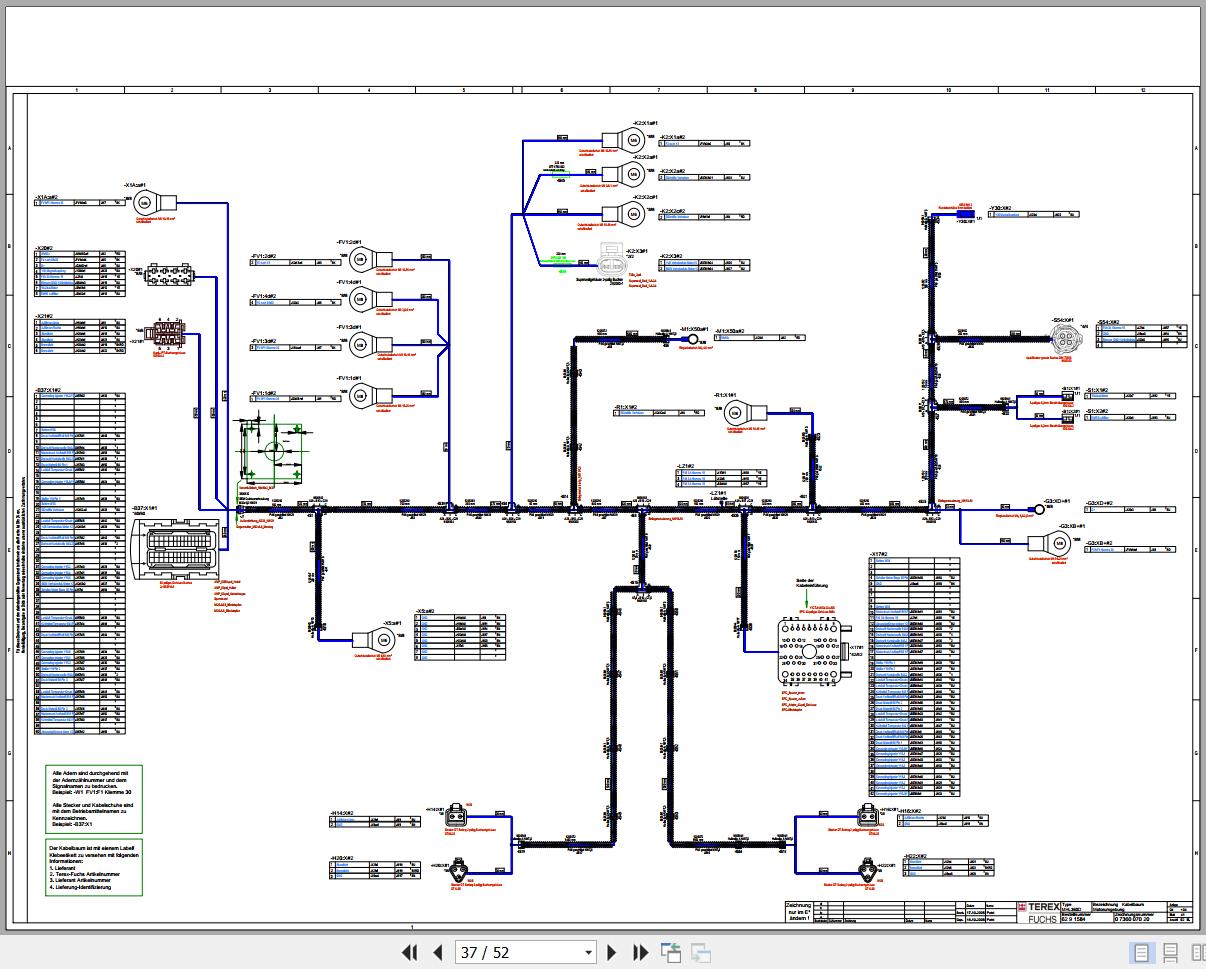Go to the previous page

(437, 952)
